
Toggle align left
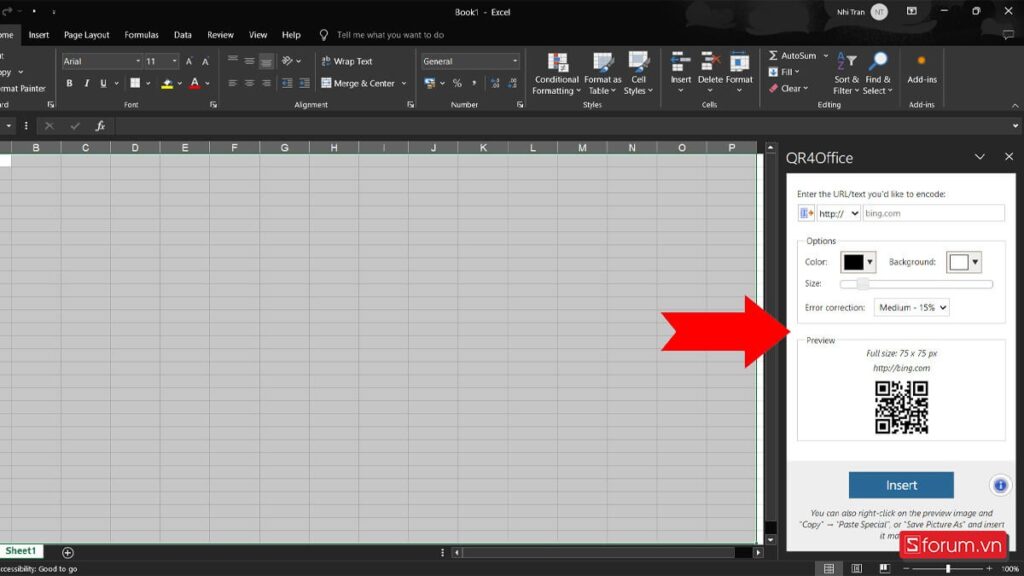[x=232, y=84]
